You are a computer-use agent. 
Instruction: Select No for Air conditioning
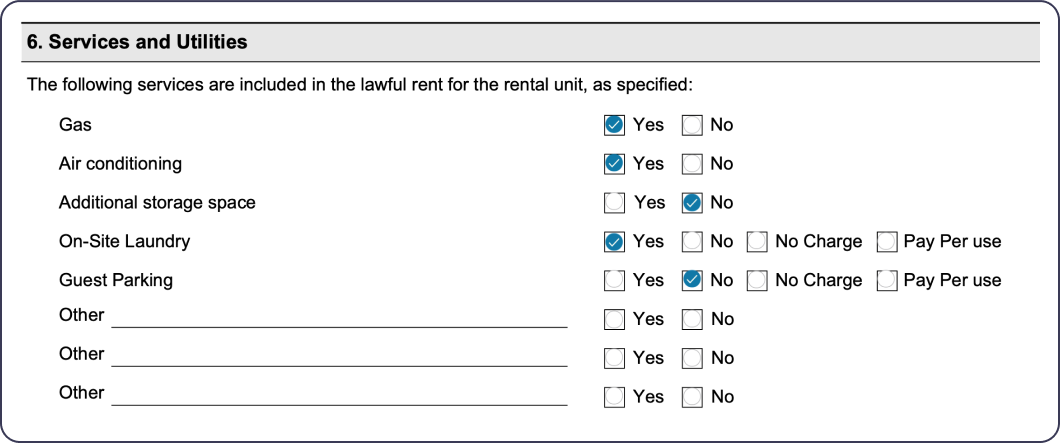[692, 164]
